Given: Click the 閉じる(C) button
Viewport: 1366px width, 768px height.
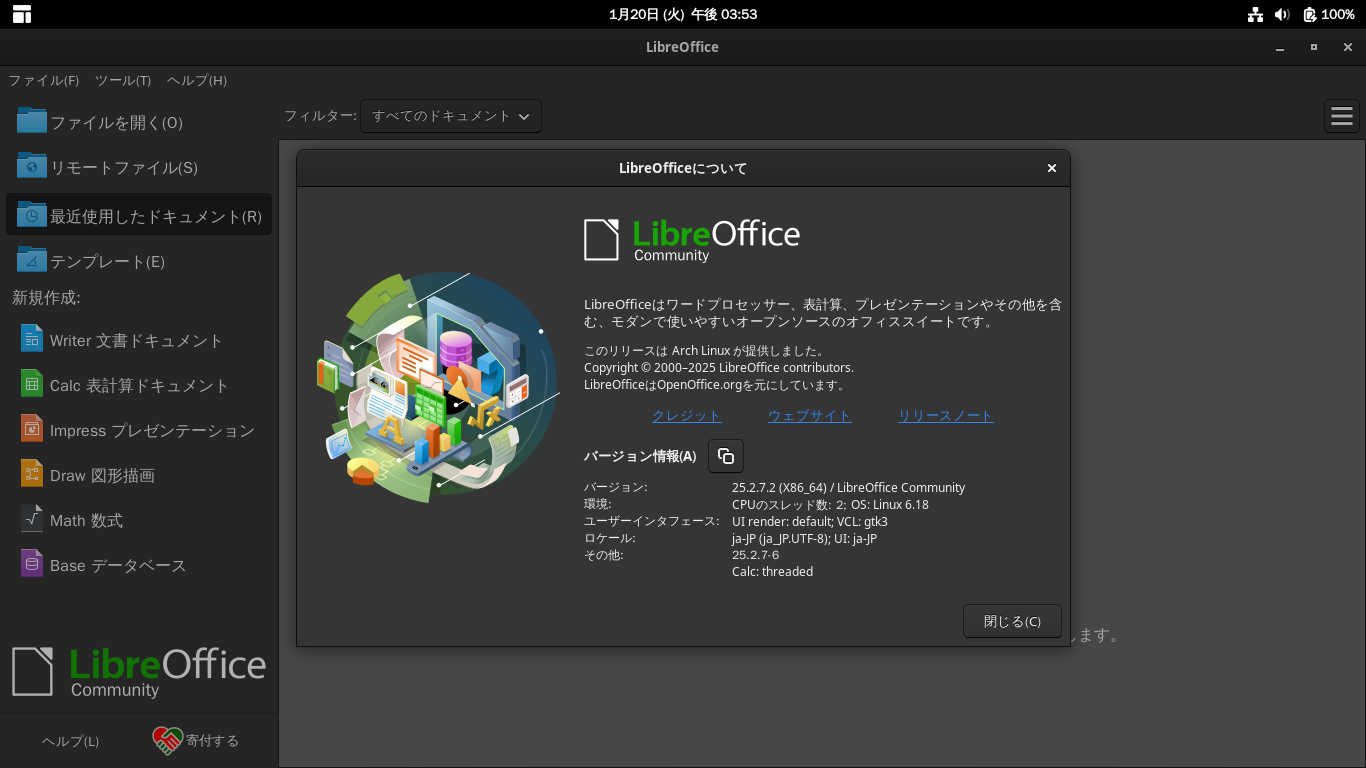Looking at the screenshot, I should tap(1012, 621).
